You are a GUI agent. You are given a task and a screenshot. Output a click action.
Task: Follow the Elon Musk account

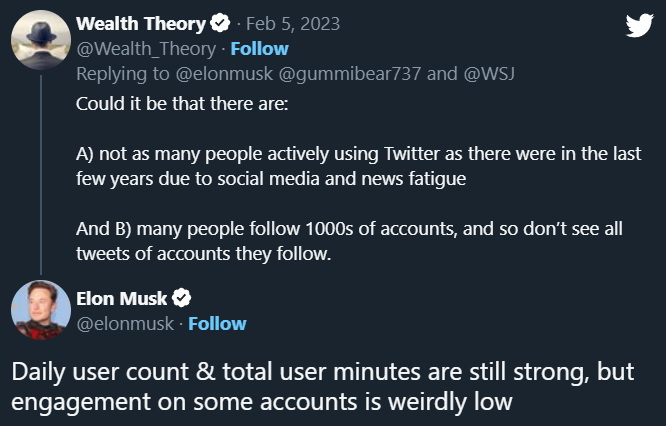coord(217,323)
